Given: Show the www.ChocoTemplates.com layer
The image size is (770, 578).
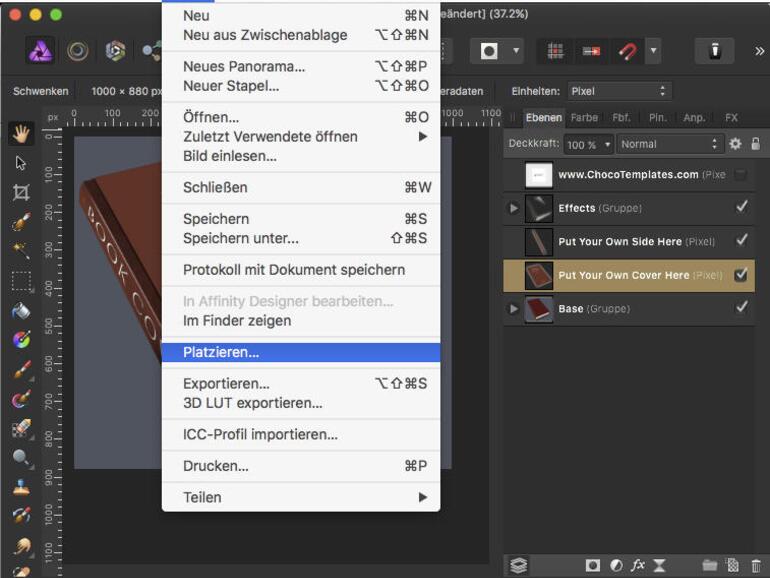Looking at the screenshot, I should [x=741, y=175].
